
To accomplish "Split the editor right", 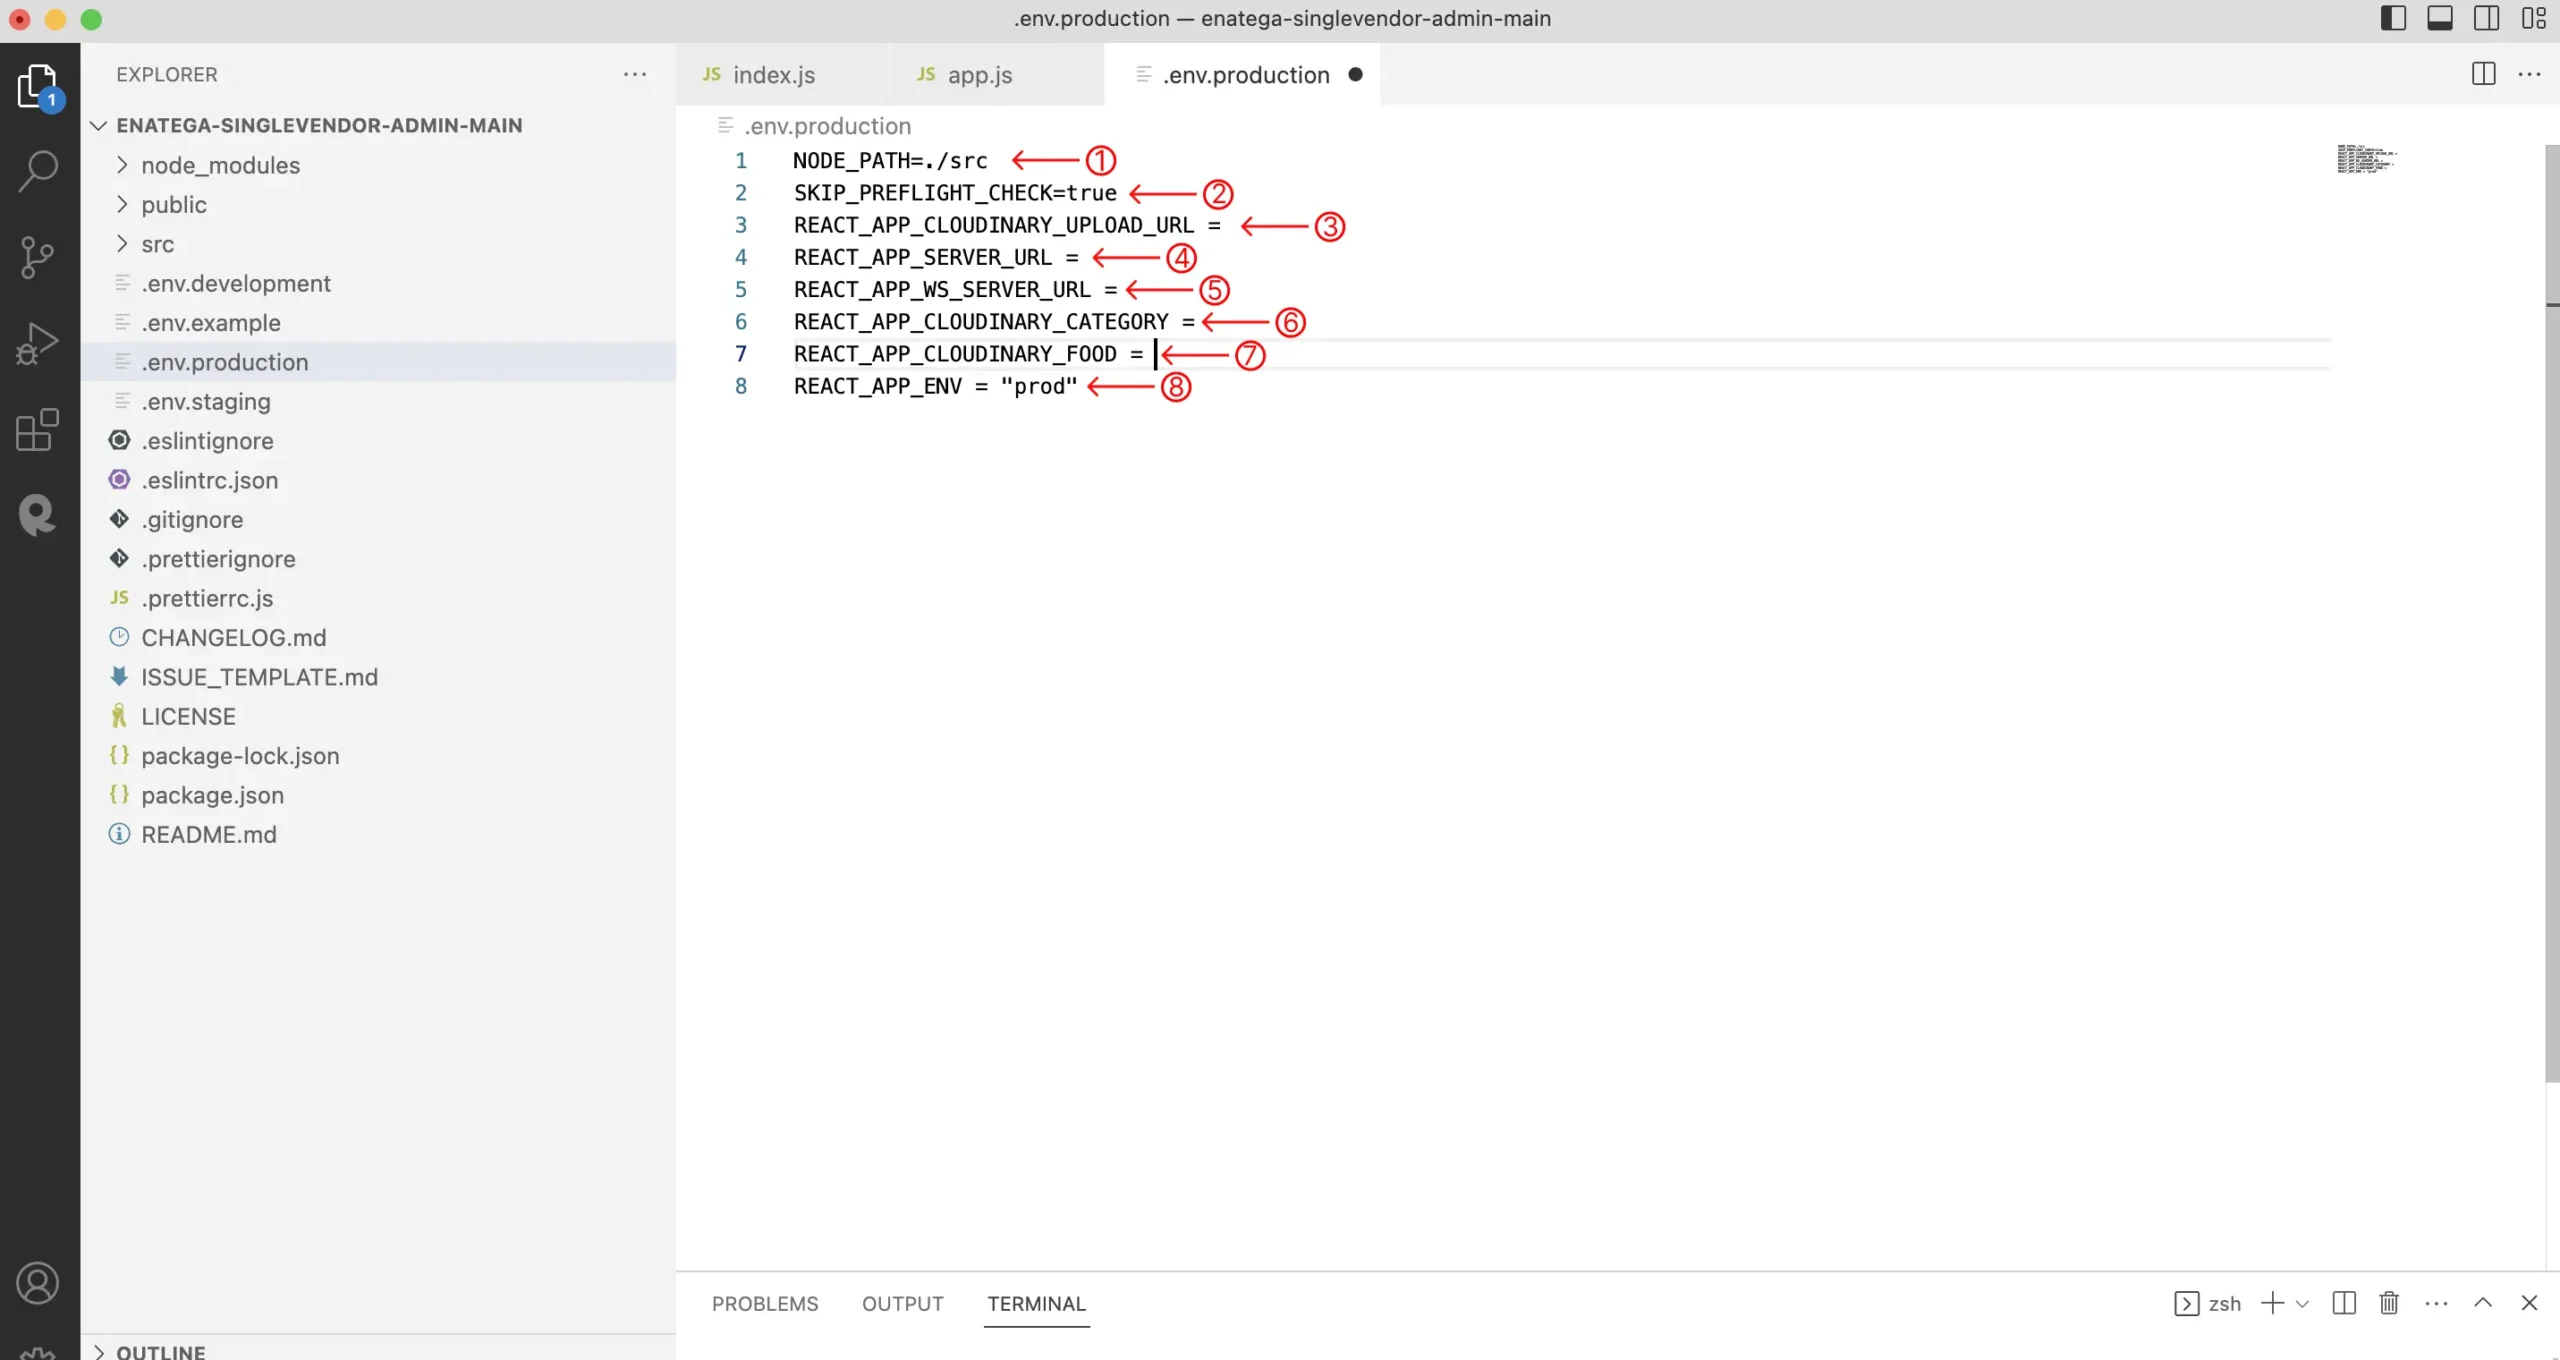I will coord(2483,74).
